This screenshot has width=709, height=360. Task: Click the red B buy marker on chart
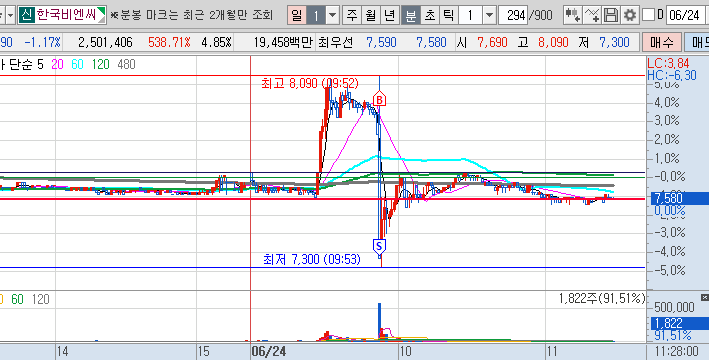pyautogui.click(x=379, y=99)
